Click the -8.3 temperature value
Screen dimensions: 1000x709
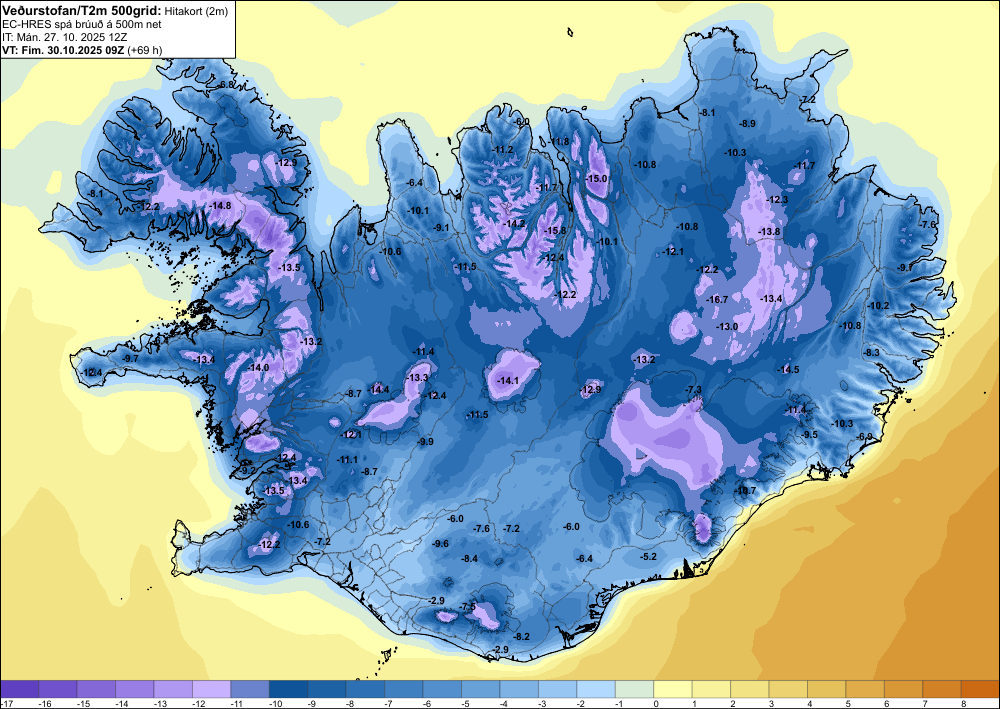click(872, 353)
